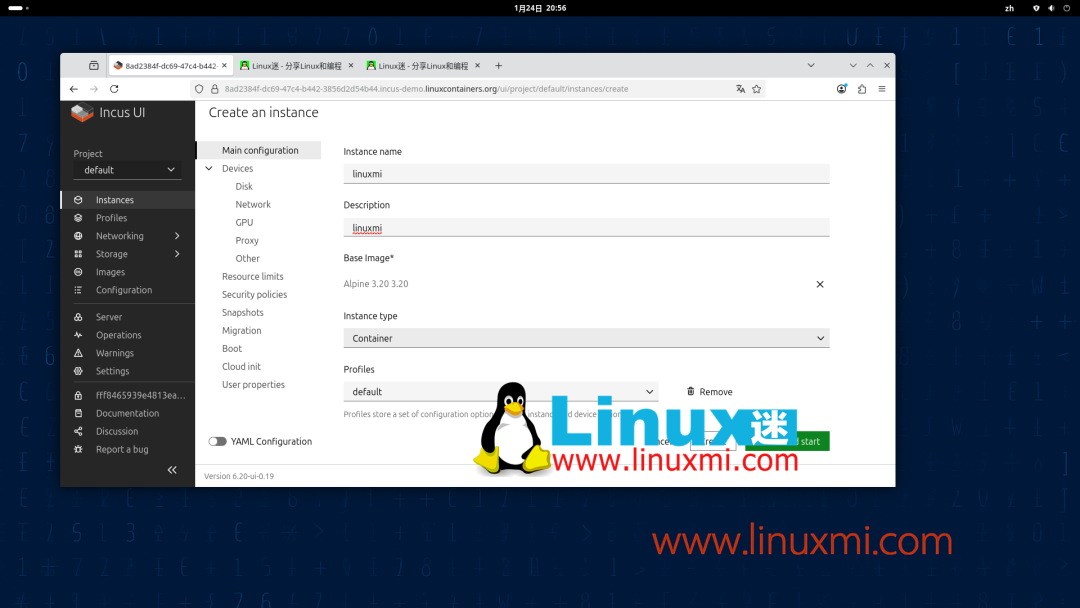Open the Documentation book icon

[x=78, y=413]
